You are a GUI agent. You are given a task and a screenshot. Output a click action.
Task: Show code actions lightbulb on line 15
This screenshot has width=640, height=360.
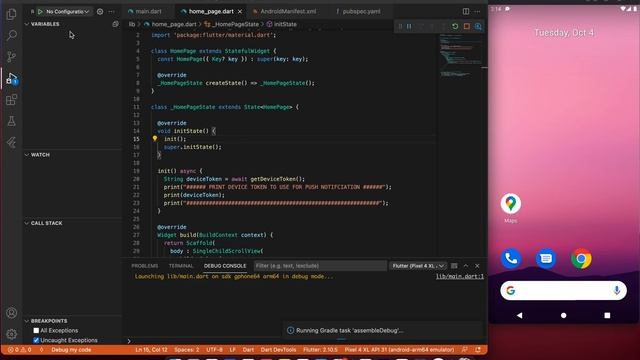click(x=155, y=139)
